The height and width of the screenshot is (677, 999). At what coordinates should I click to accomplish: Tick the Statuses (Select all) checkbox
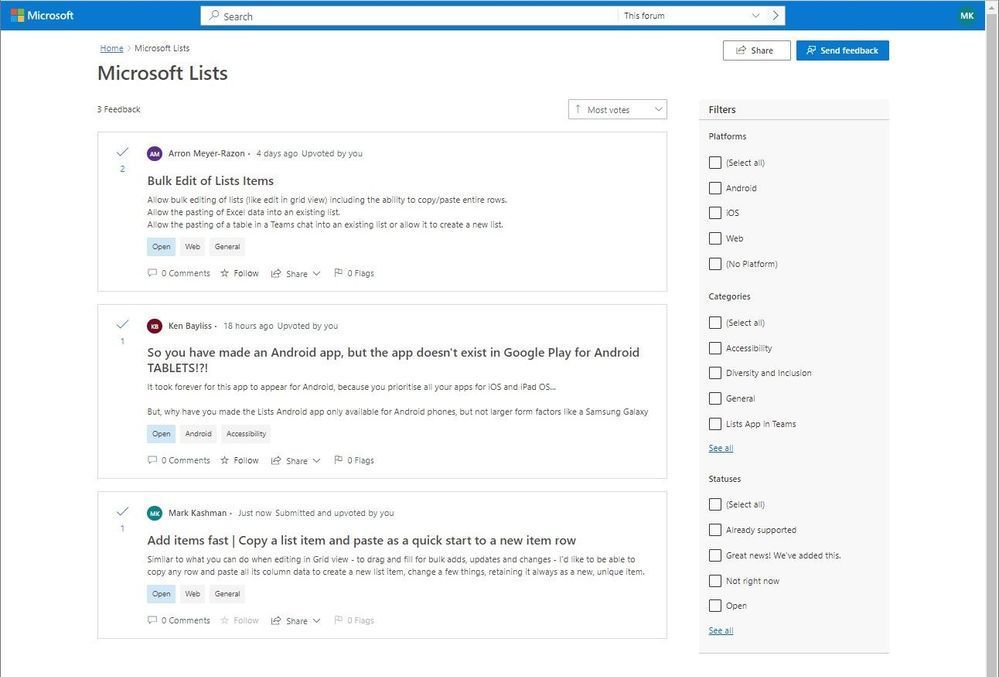click(x=715, y=504)
